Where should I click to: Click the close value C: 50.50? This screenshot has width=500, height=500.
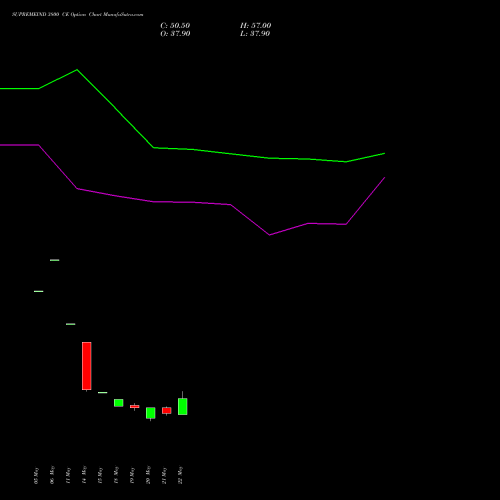175,26
